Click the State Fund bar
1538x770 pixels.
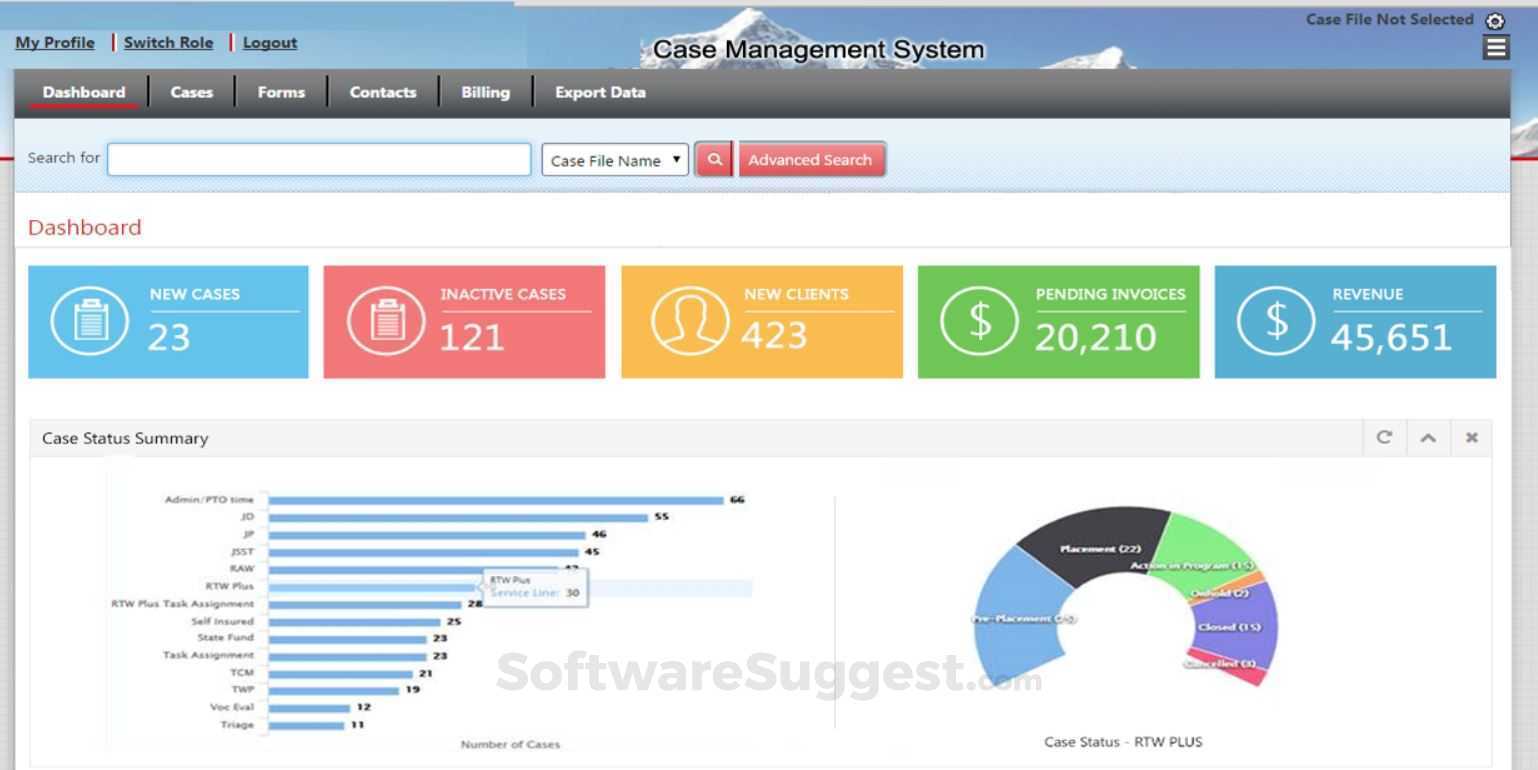click(348, 638)
